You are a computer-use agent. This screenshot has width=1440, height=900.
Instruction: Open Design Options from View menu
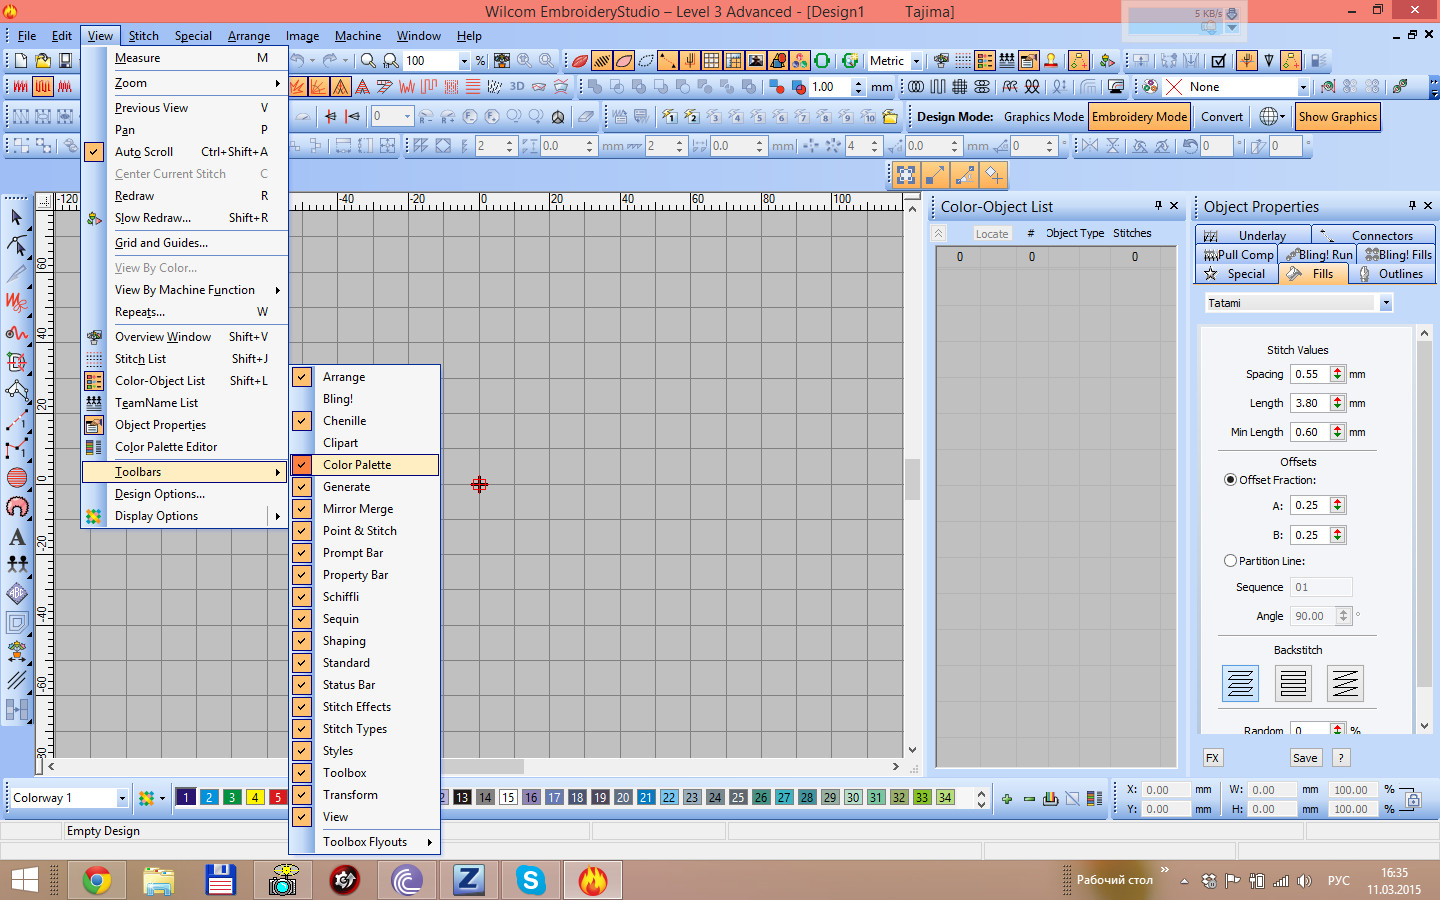(x=159, y=494)
